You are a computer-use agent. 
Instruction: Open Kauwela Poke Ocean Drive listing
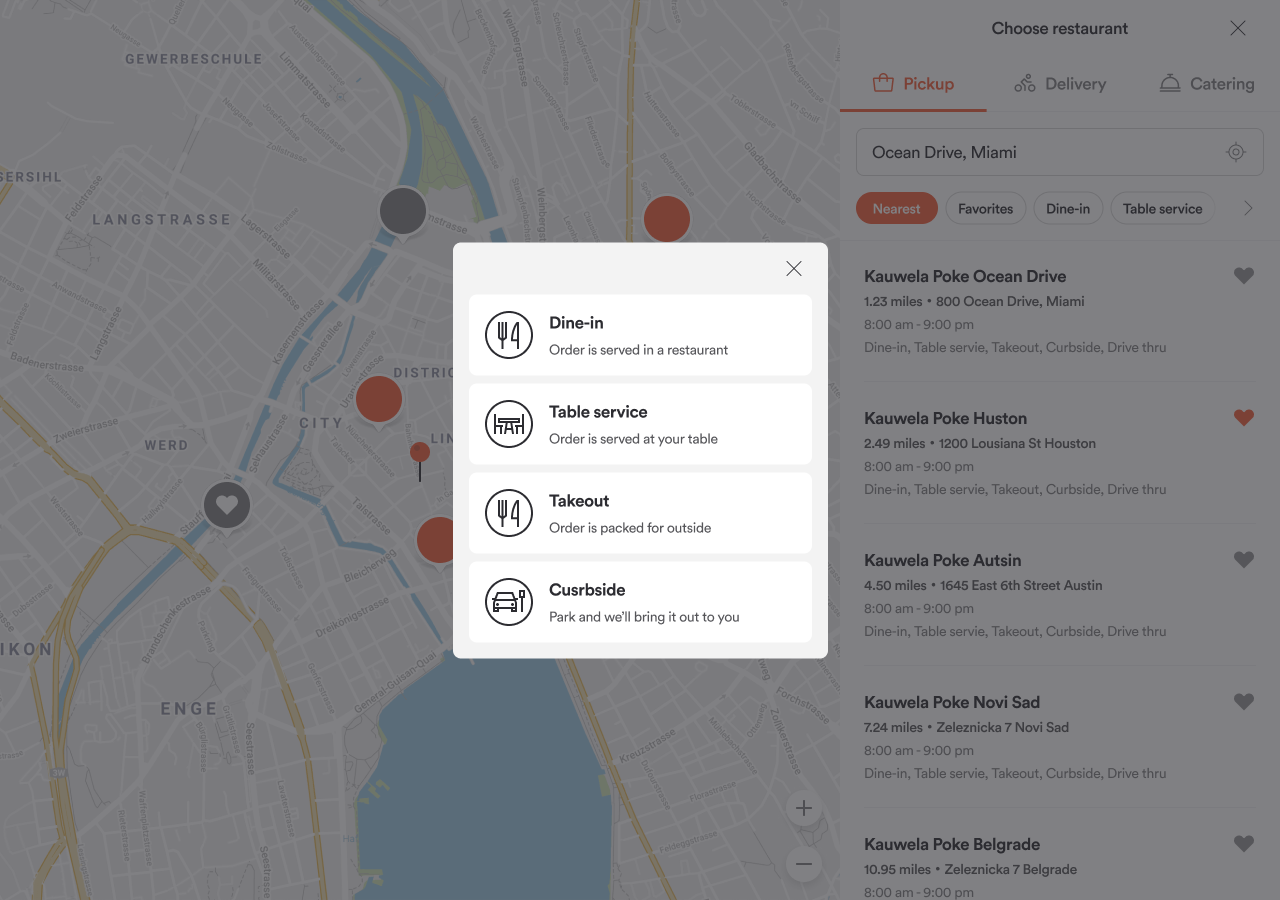pyautogui.click(x=1060, y=311)
